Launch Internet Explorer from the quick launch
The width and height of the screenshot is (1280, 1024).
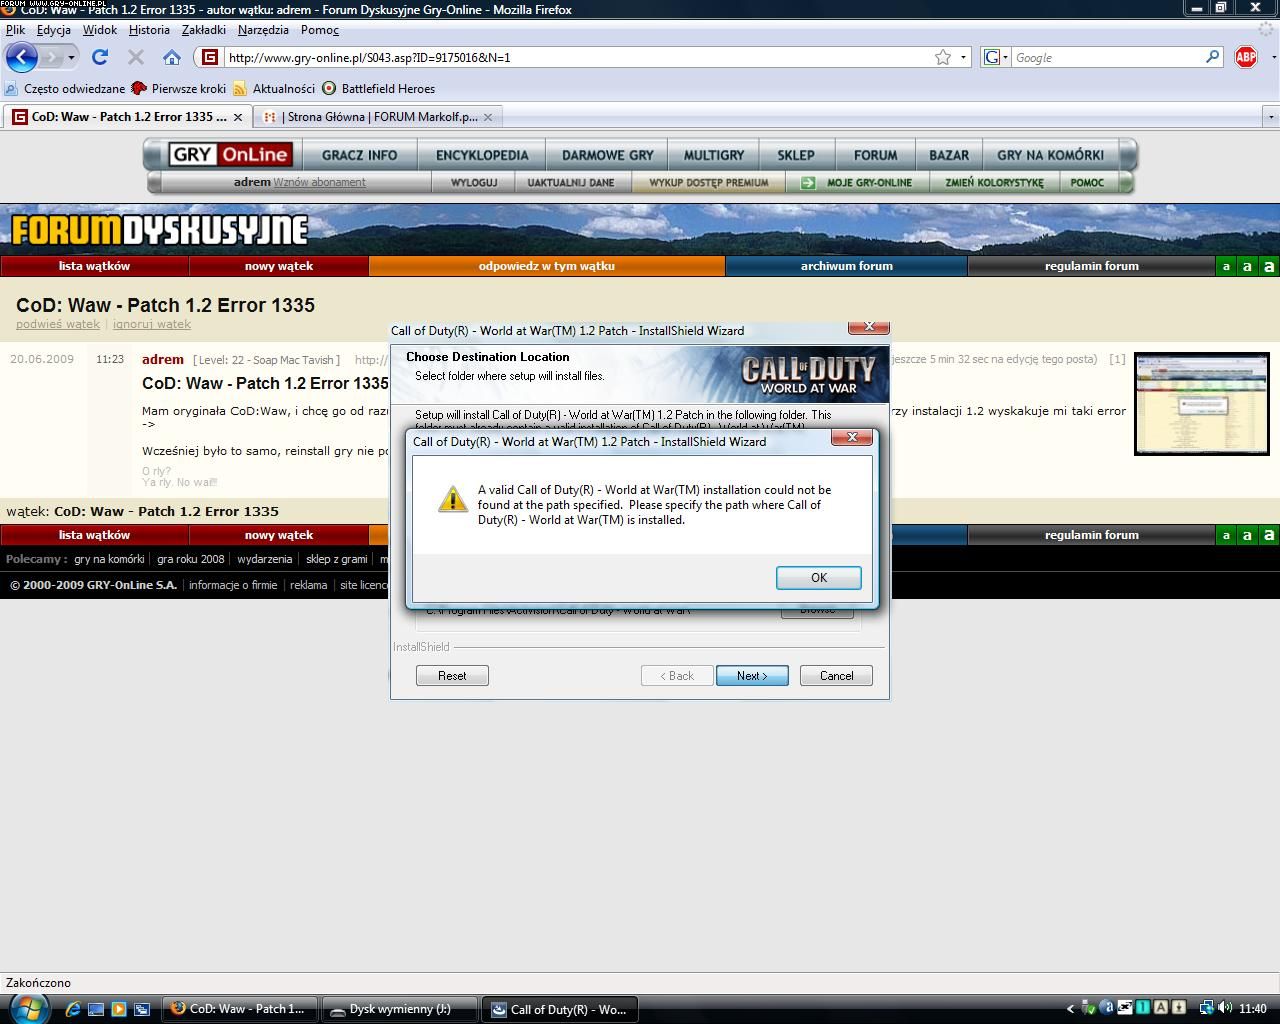tap(73, 1009)
